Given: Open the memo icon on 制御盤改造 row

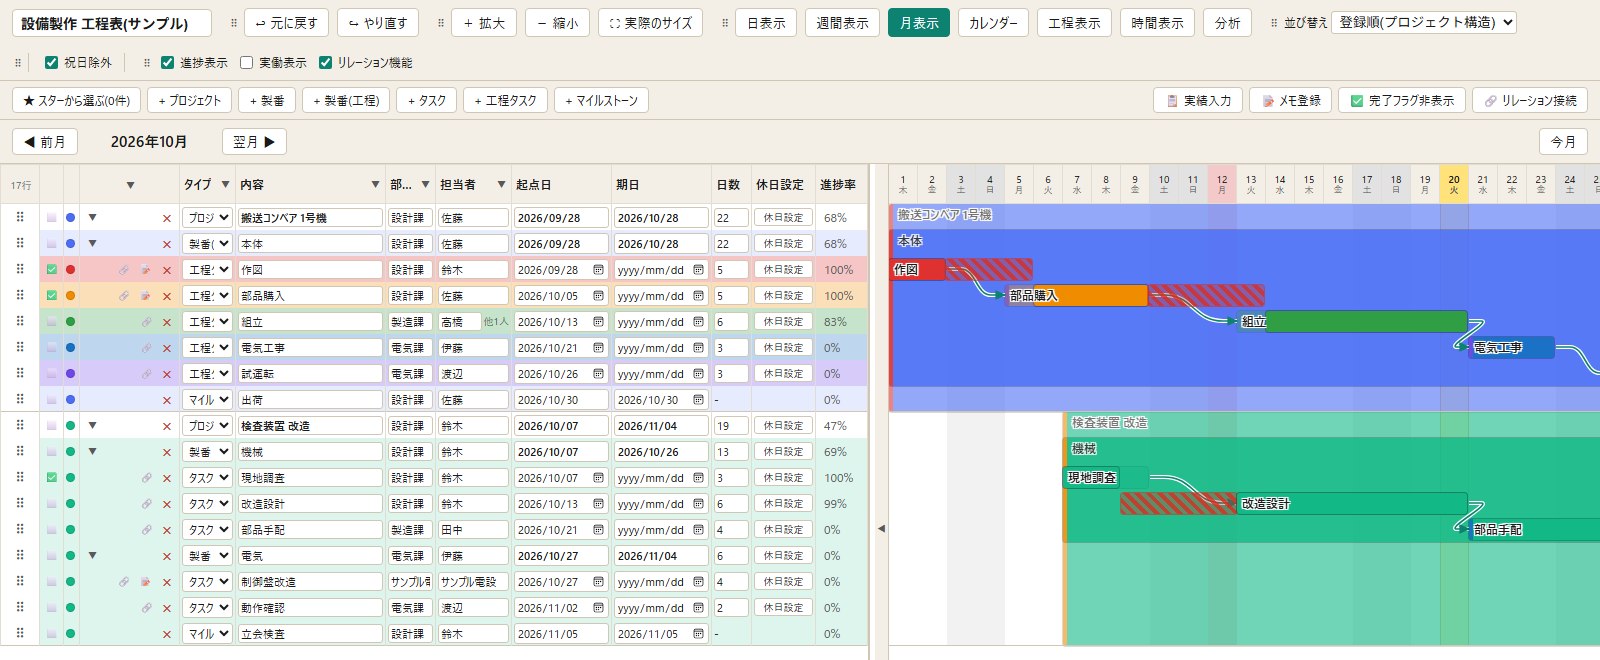Looking at the screenshot, I should click(x=146, y=582).
